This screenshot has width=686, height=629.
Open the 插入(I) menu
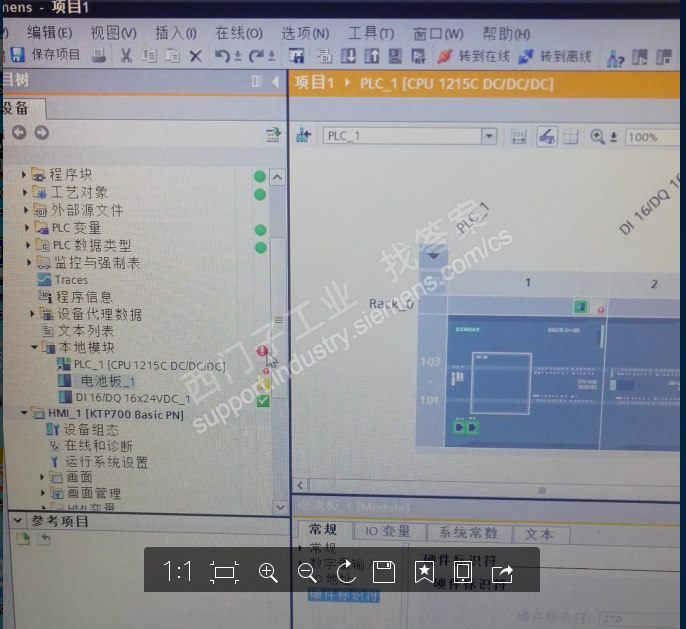(x=175, y=33)
